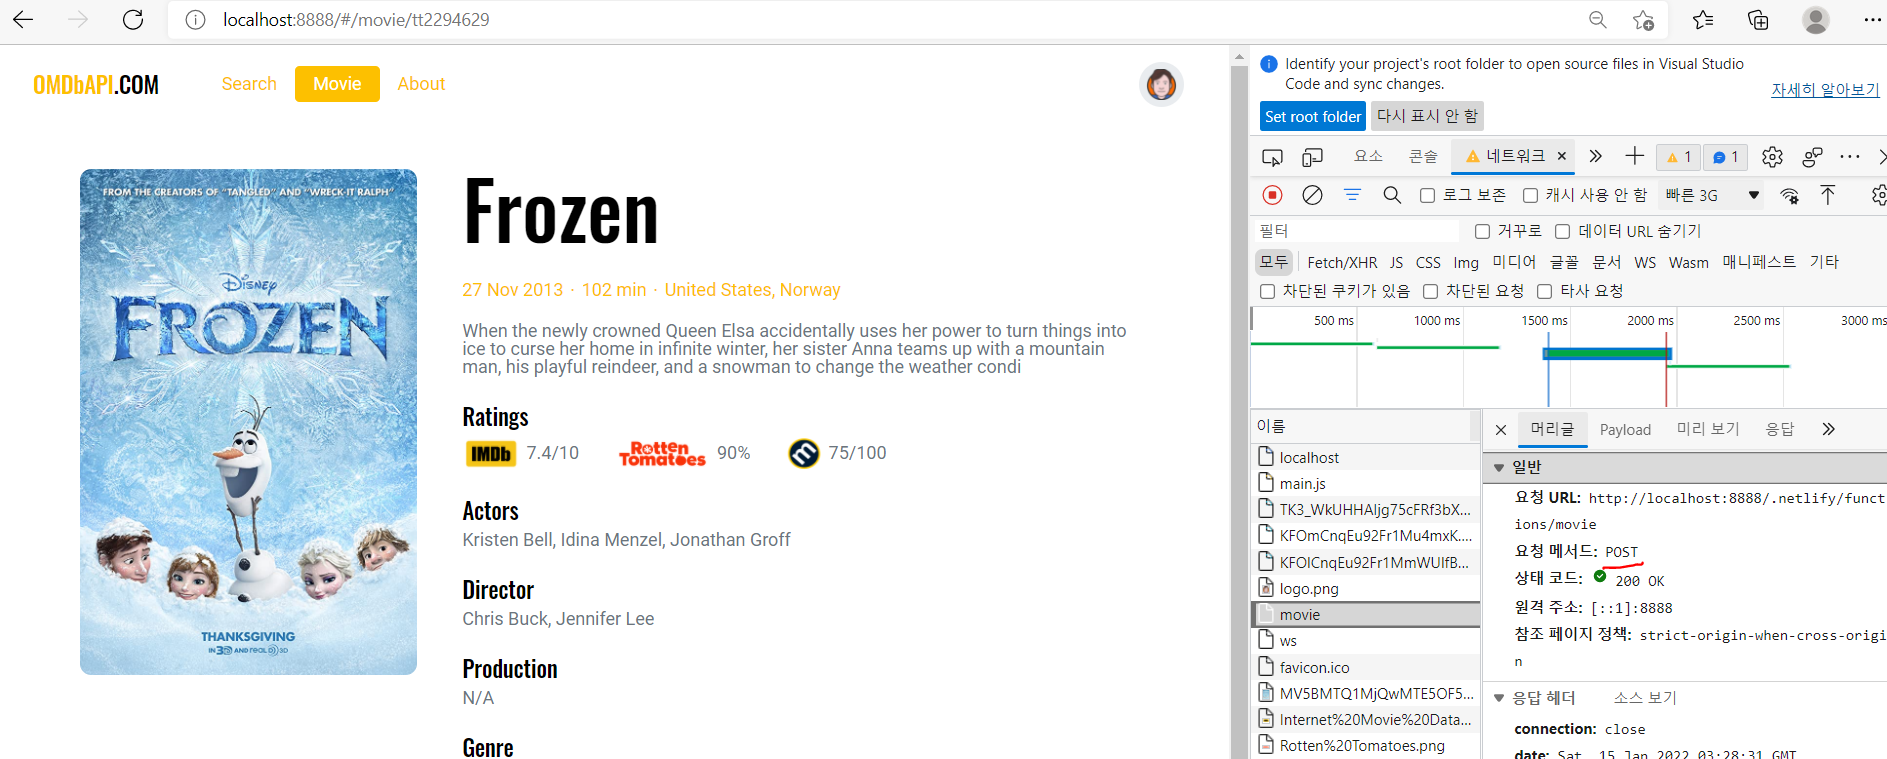The height and width of the screenshot is (759, 1887).
Task: Toggle the network filter funnel icon
Action: [x=1352, y=195]
